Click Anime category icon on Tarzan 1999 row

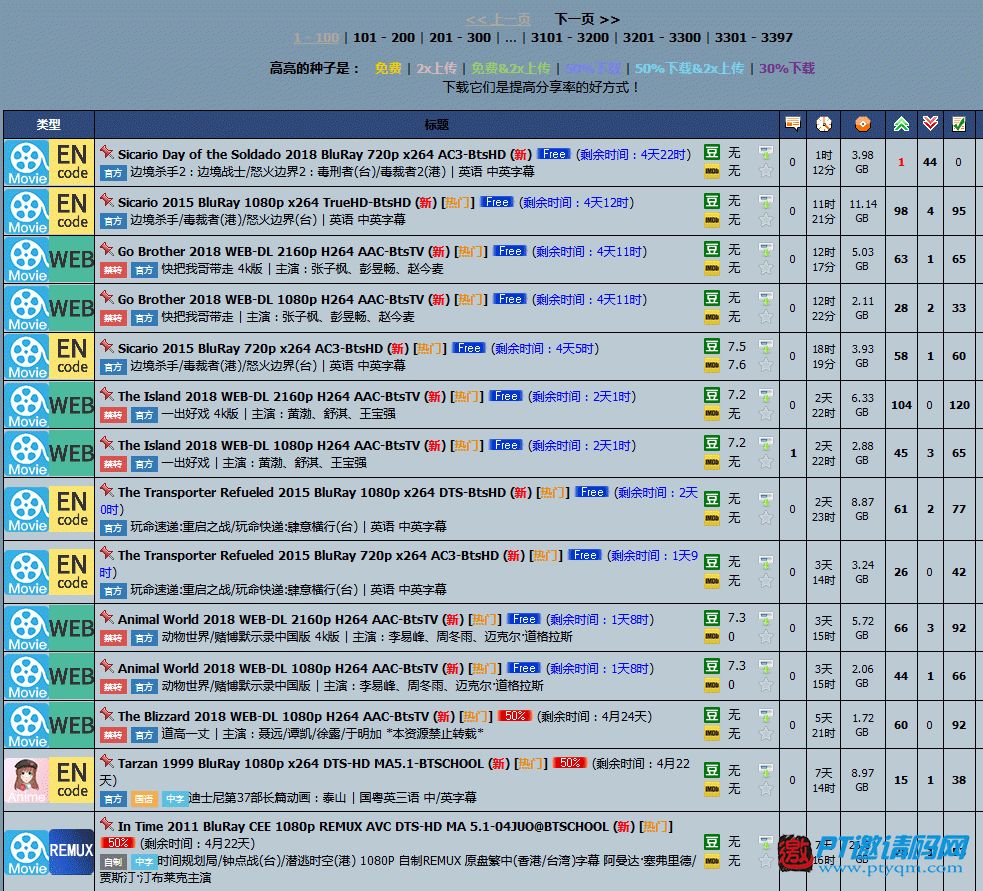[27, 780]
